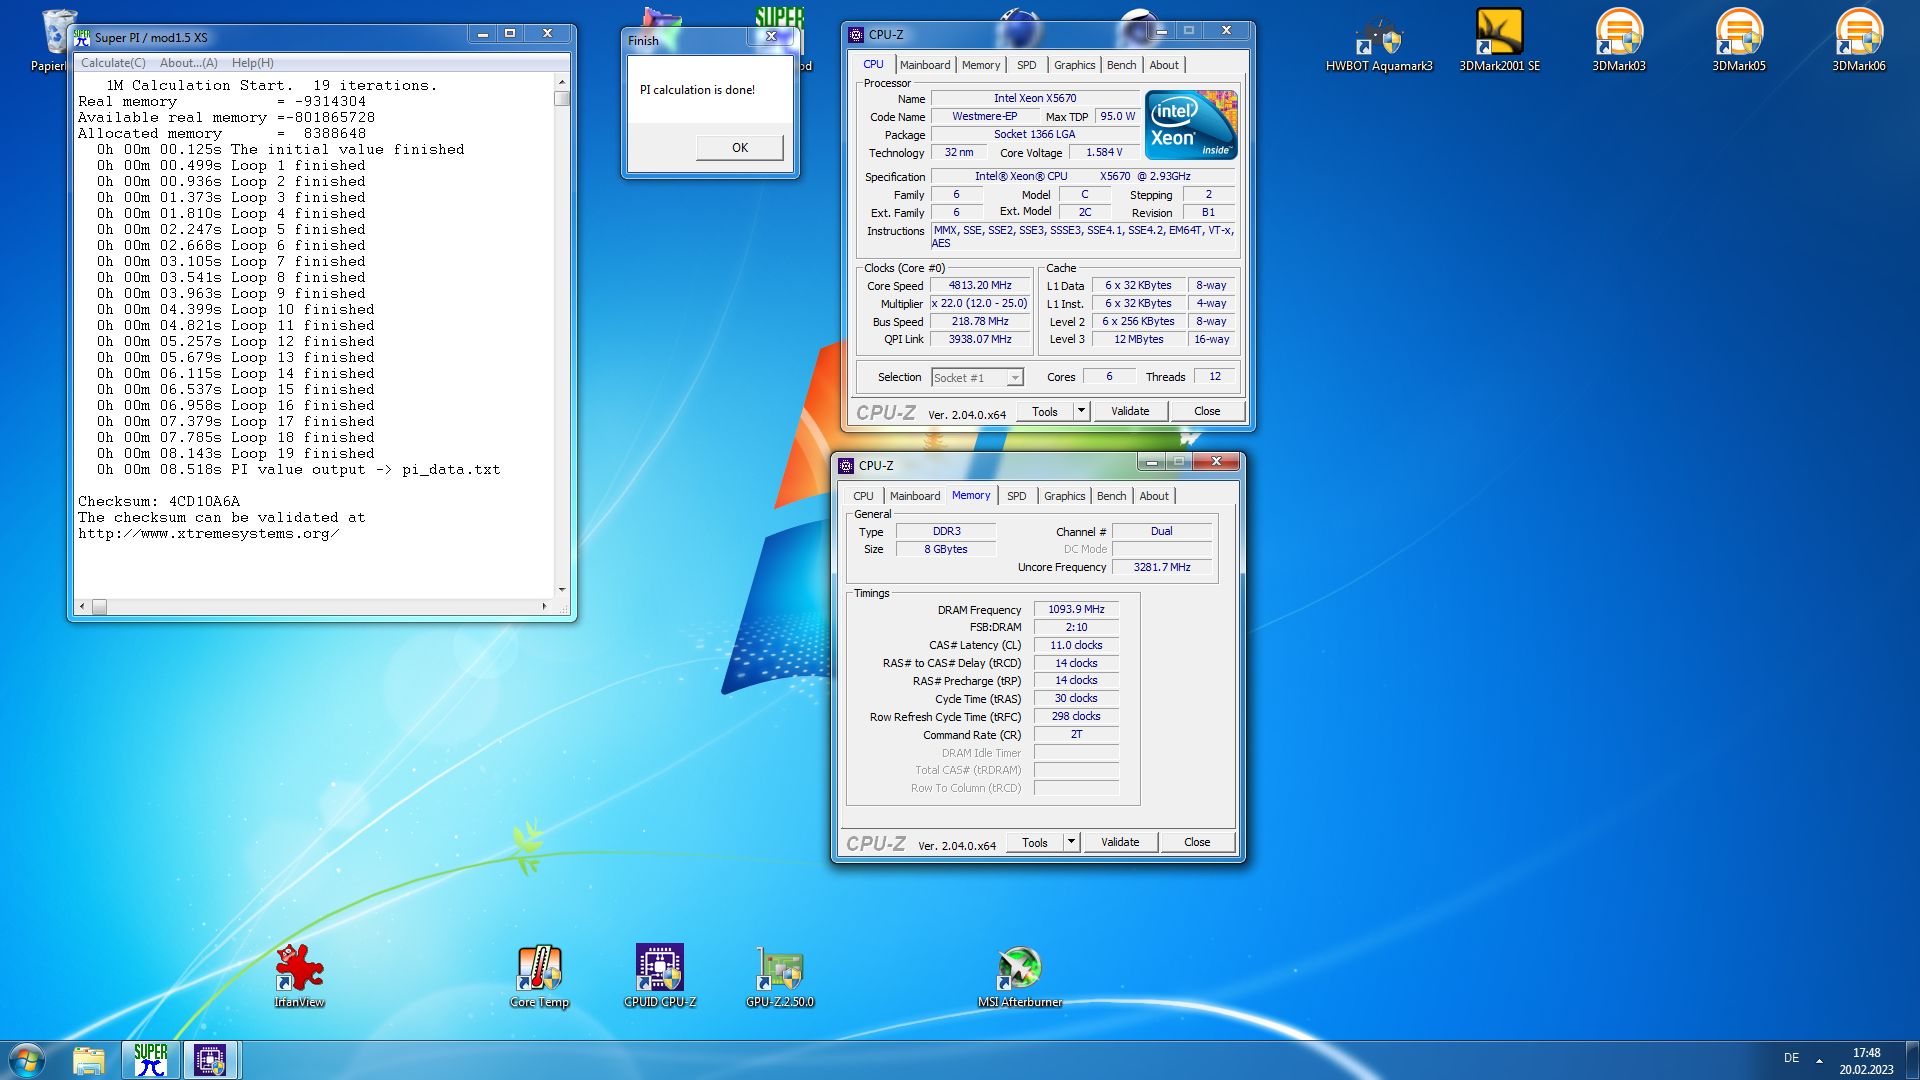The height and width of the screenshot is (1080, 1920).
Task: Click Close button in lower CPU-Z window
Action: pyautogui.click(x=1197, y=842)
